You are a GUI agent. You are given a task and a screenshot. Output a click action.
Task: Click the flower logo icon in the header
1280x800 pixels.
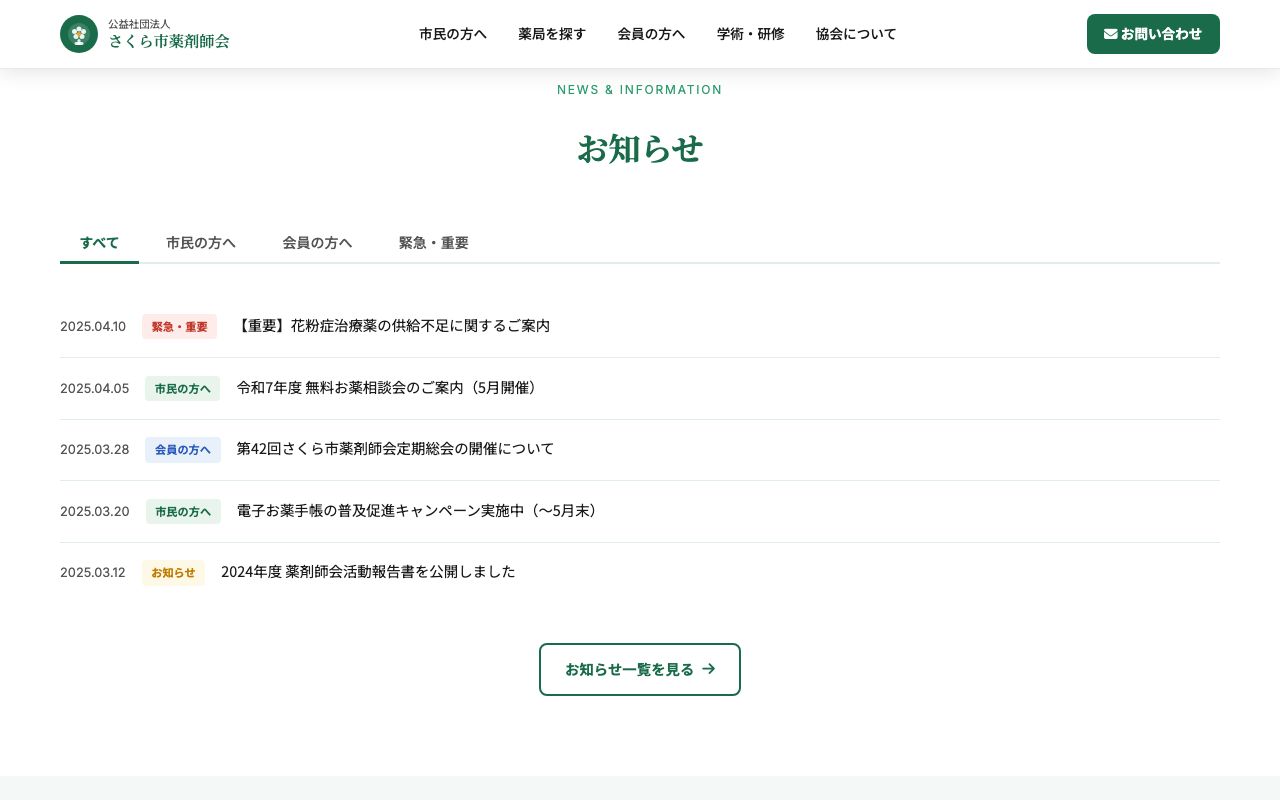pos(79,33)
